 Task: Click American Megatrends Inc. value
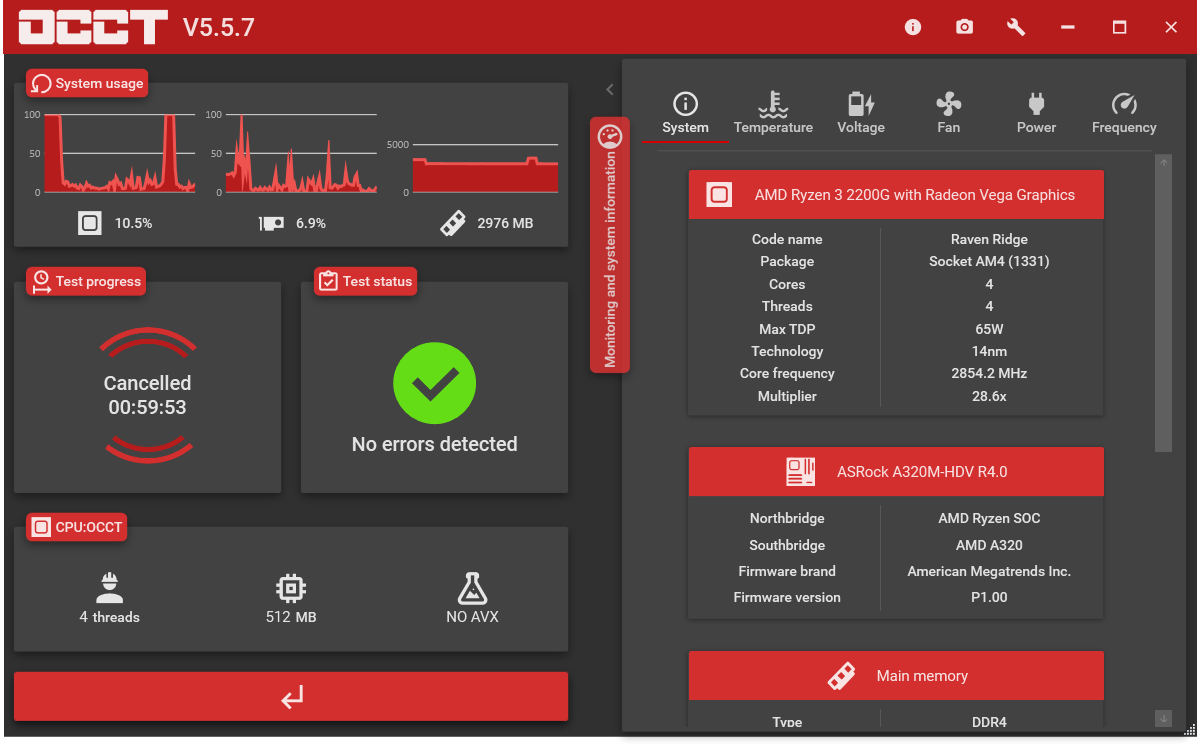tap(989, 571)
